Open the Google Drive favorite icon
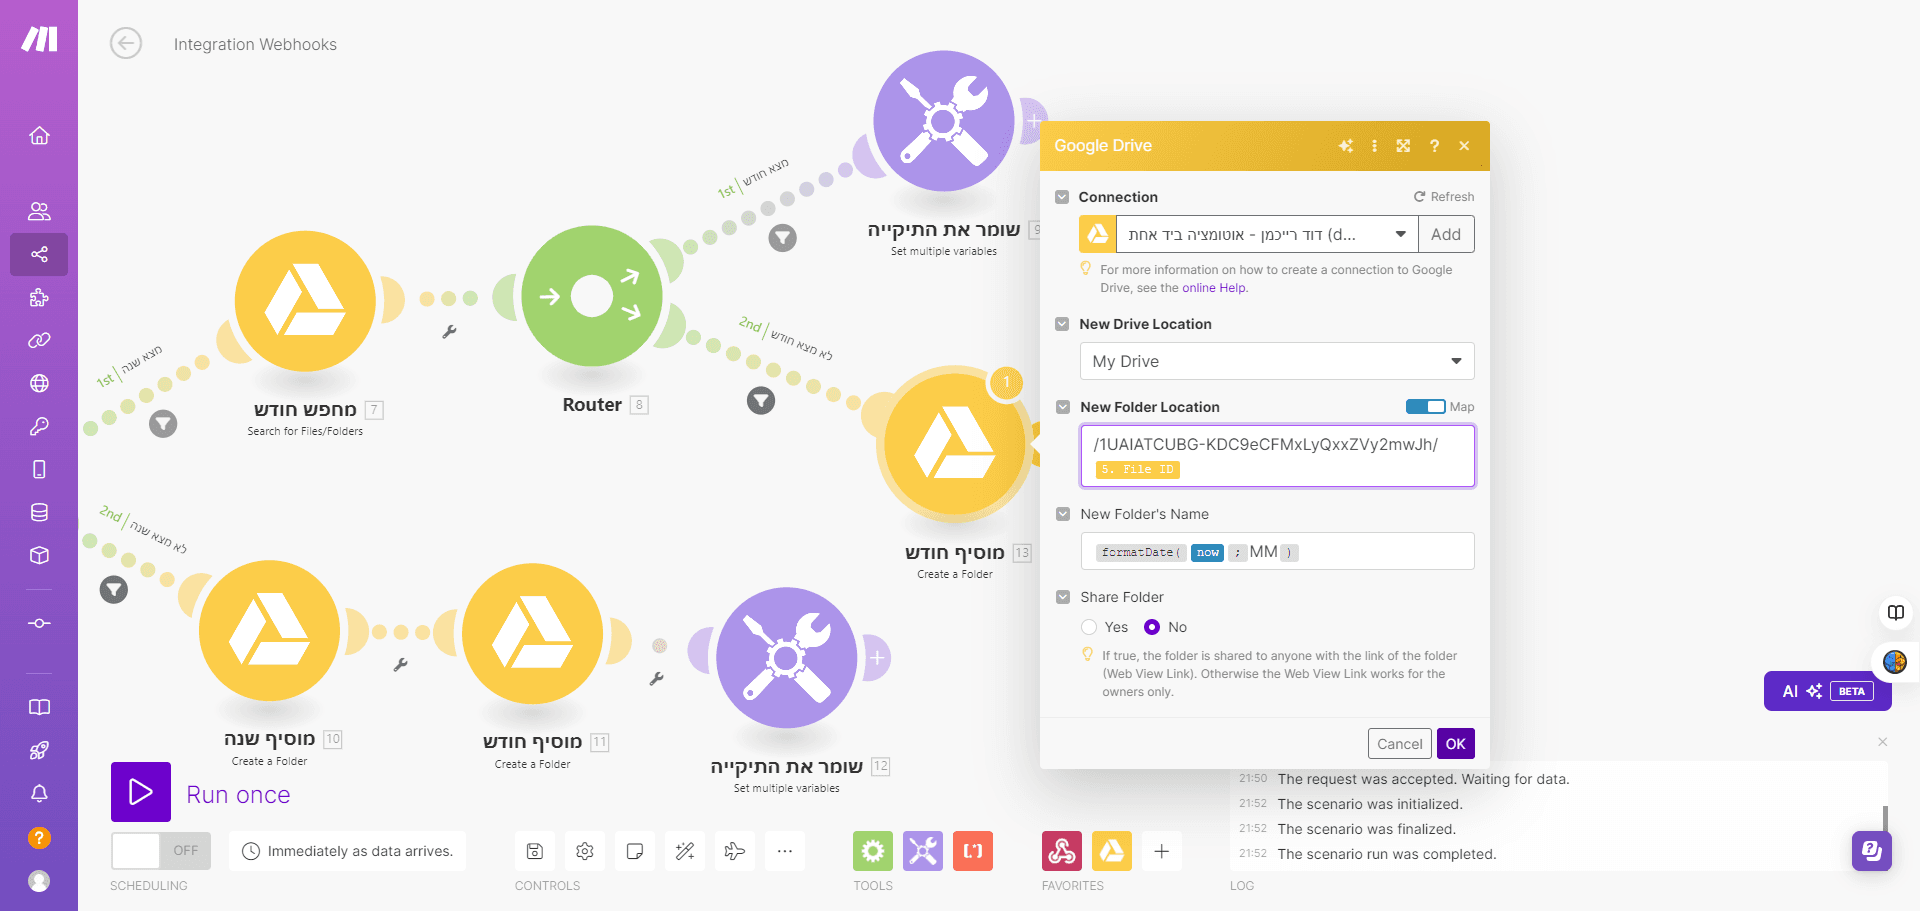 click(1112, 851)
